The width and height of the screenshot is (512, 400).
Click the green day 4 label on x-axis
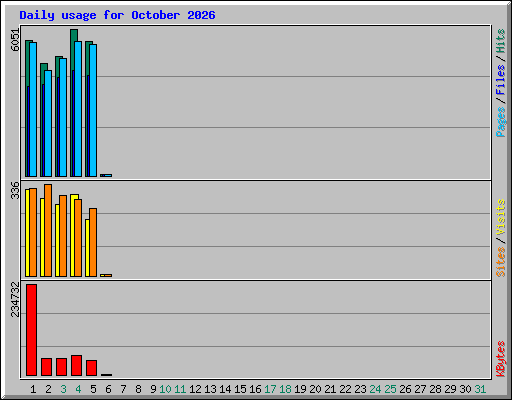[x=78, y=389]
